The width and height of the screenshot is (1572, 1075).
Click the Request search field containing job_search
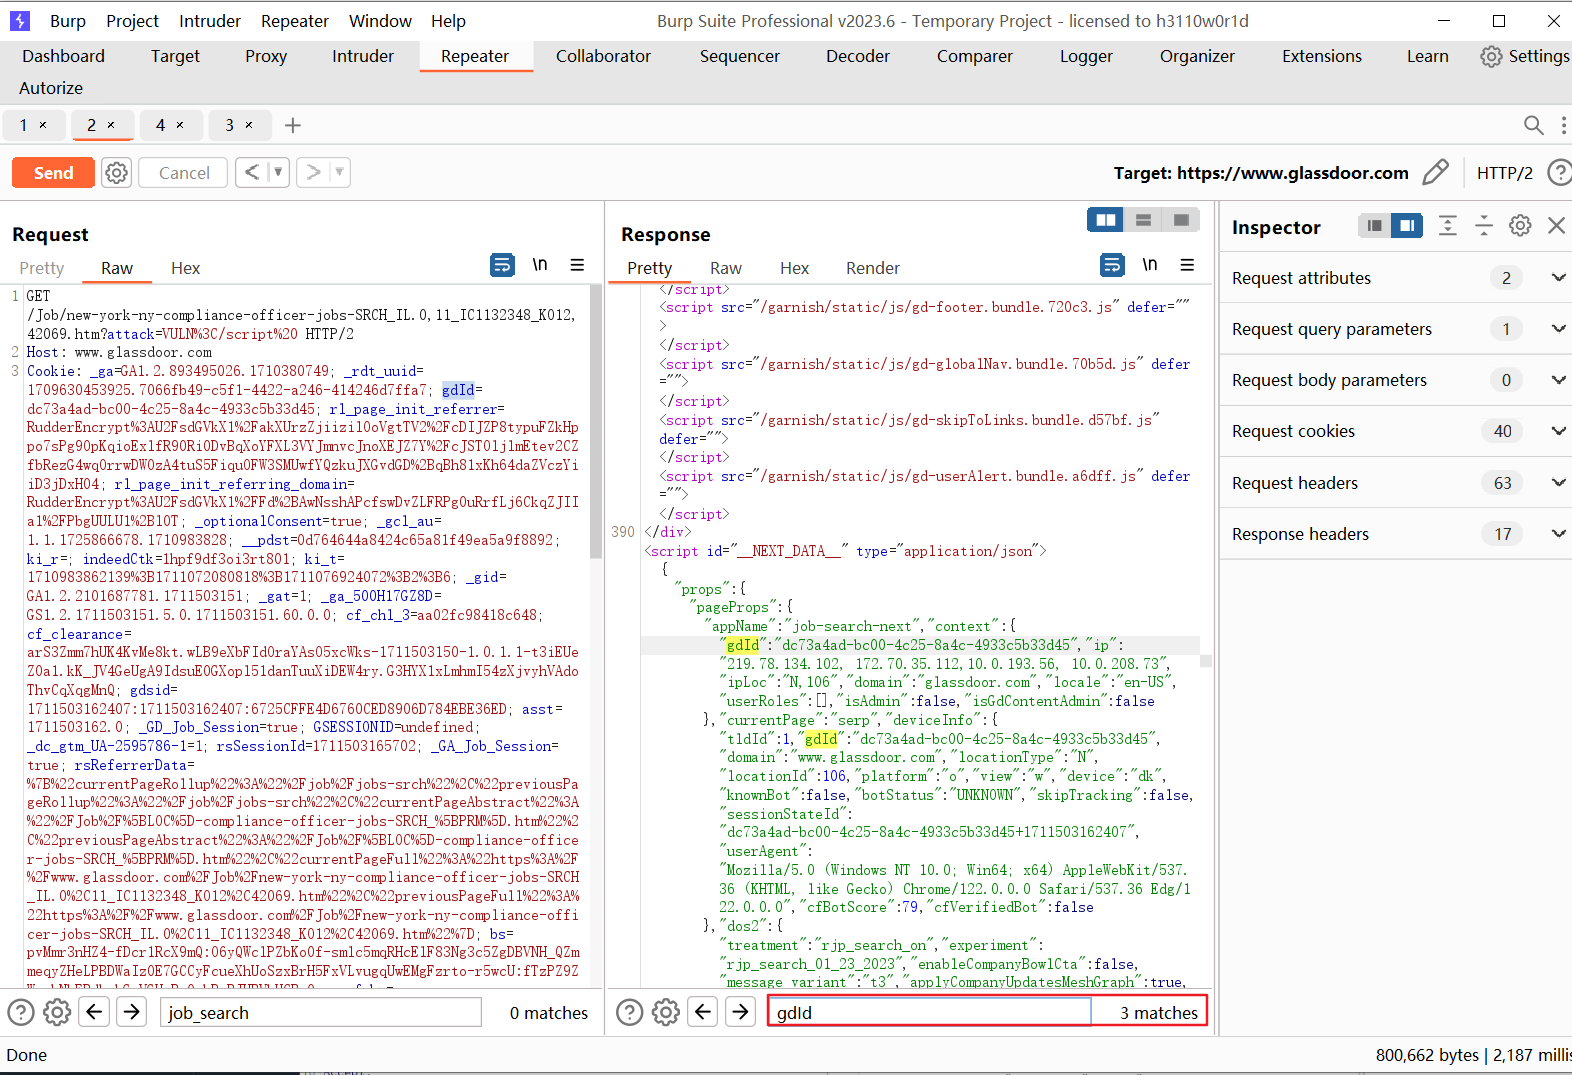(321, 1013)
